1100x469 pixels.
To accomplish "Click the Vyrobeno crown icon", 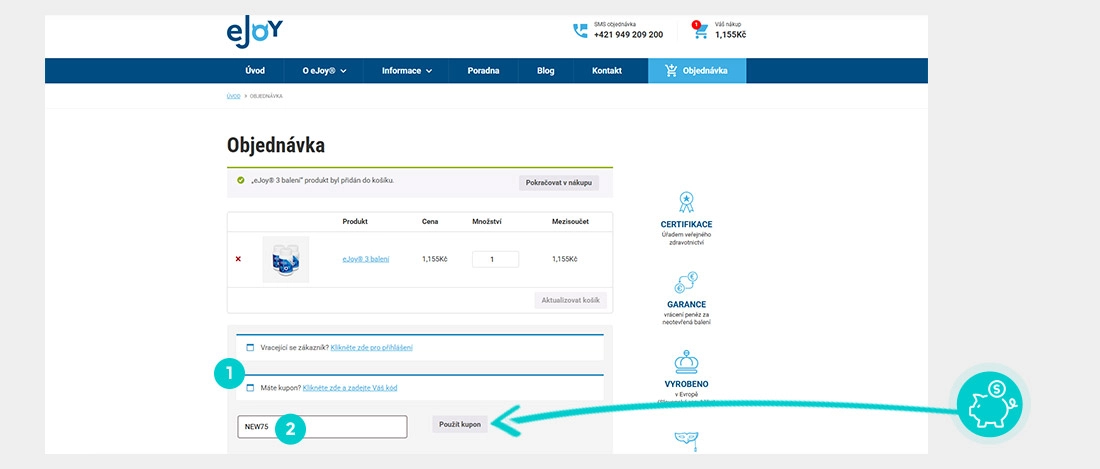I will click(x=686, y=362).
